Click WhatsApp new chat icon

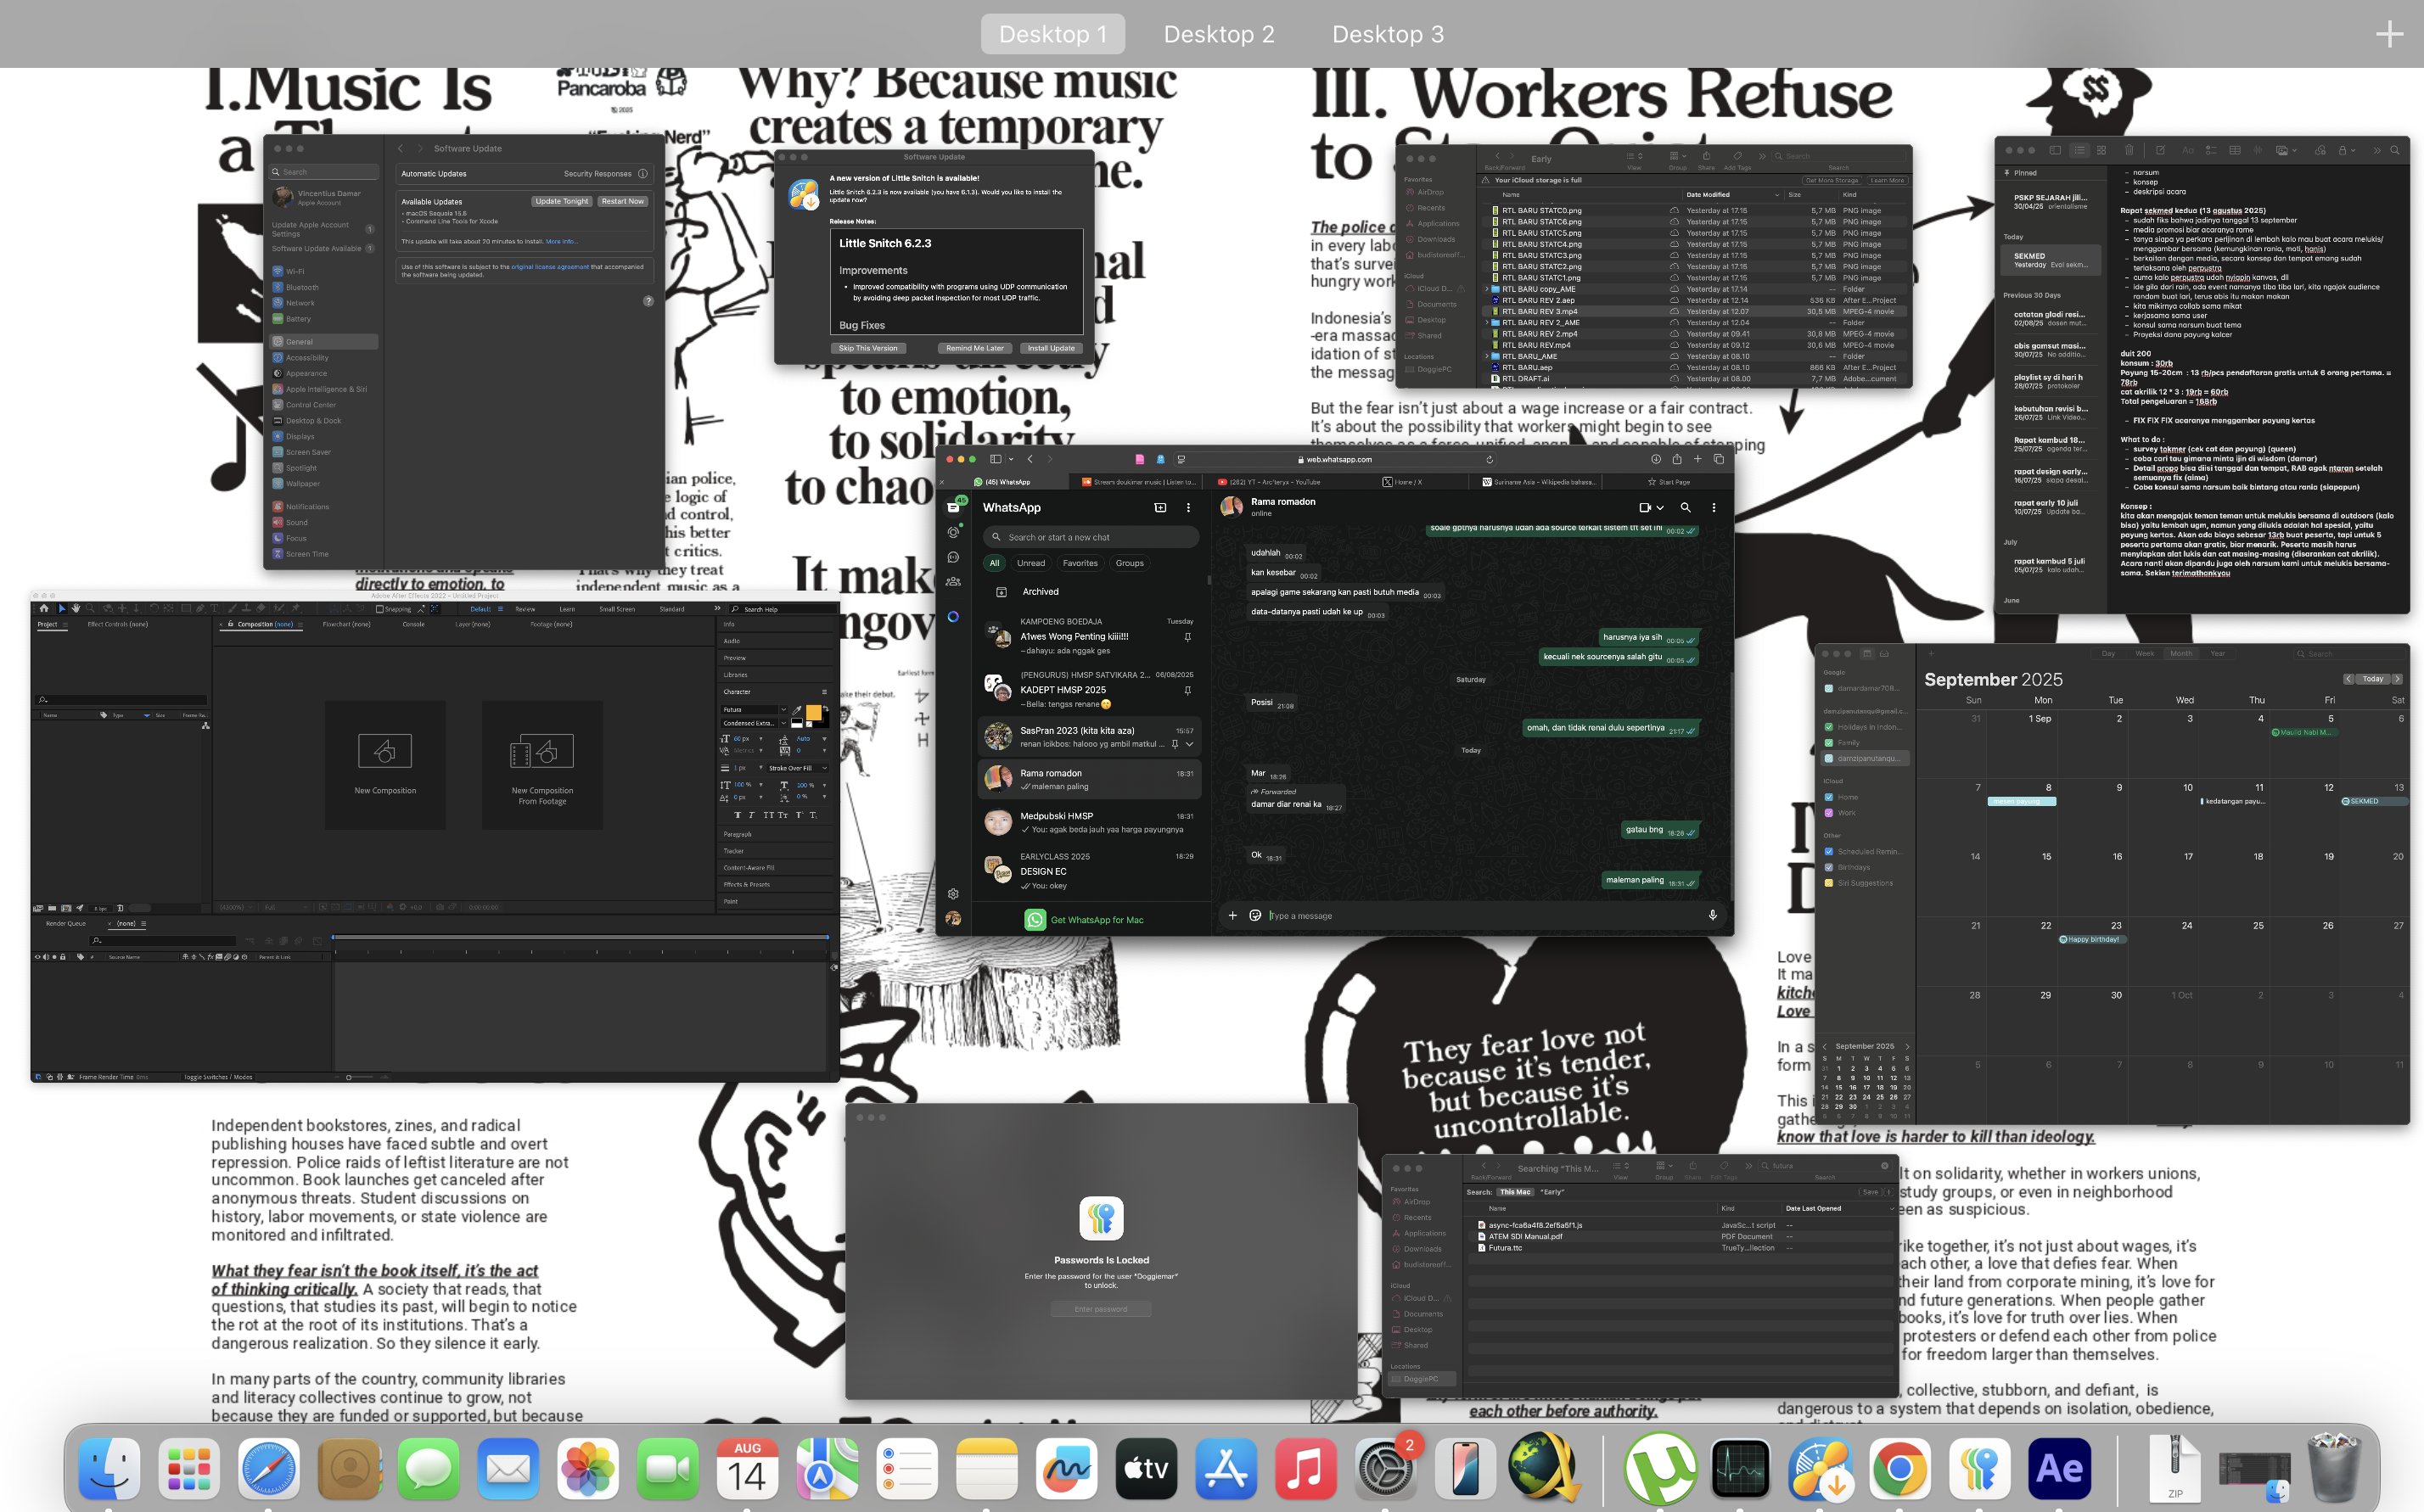1160,508
